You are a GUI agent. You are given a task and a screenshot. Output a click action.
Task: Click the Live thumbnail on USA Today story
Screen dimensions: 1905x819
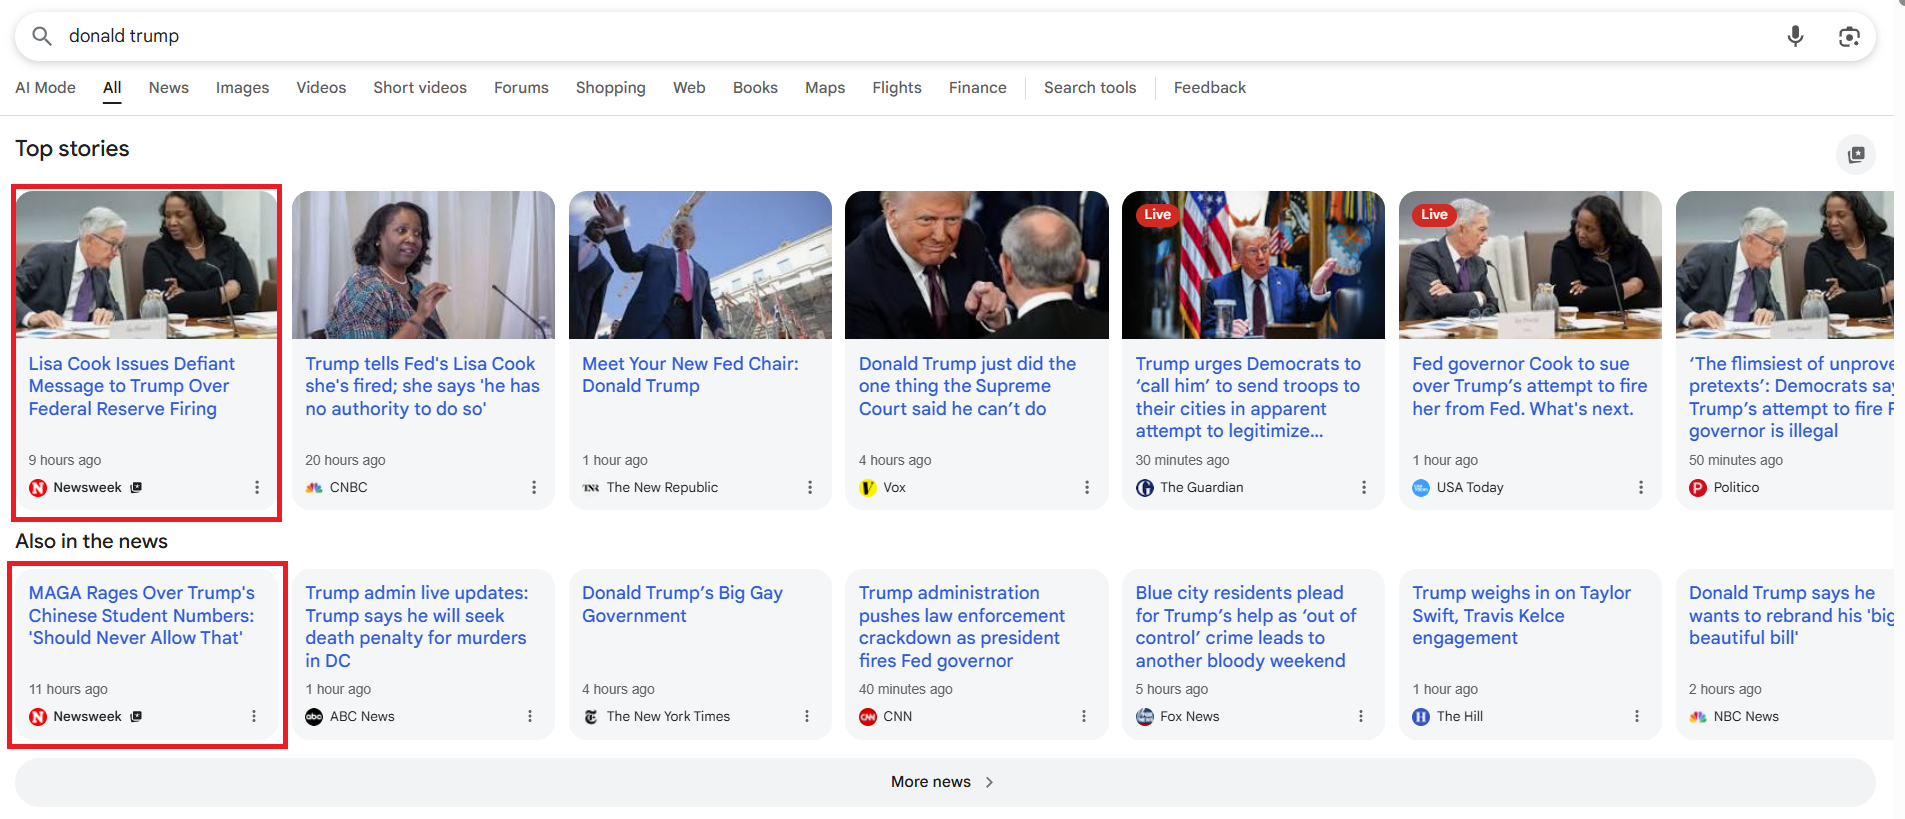click(1530, 265)
